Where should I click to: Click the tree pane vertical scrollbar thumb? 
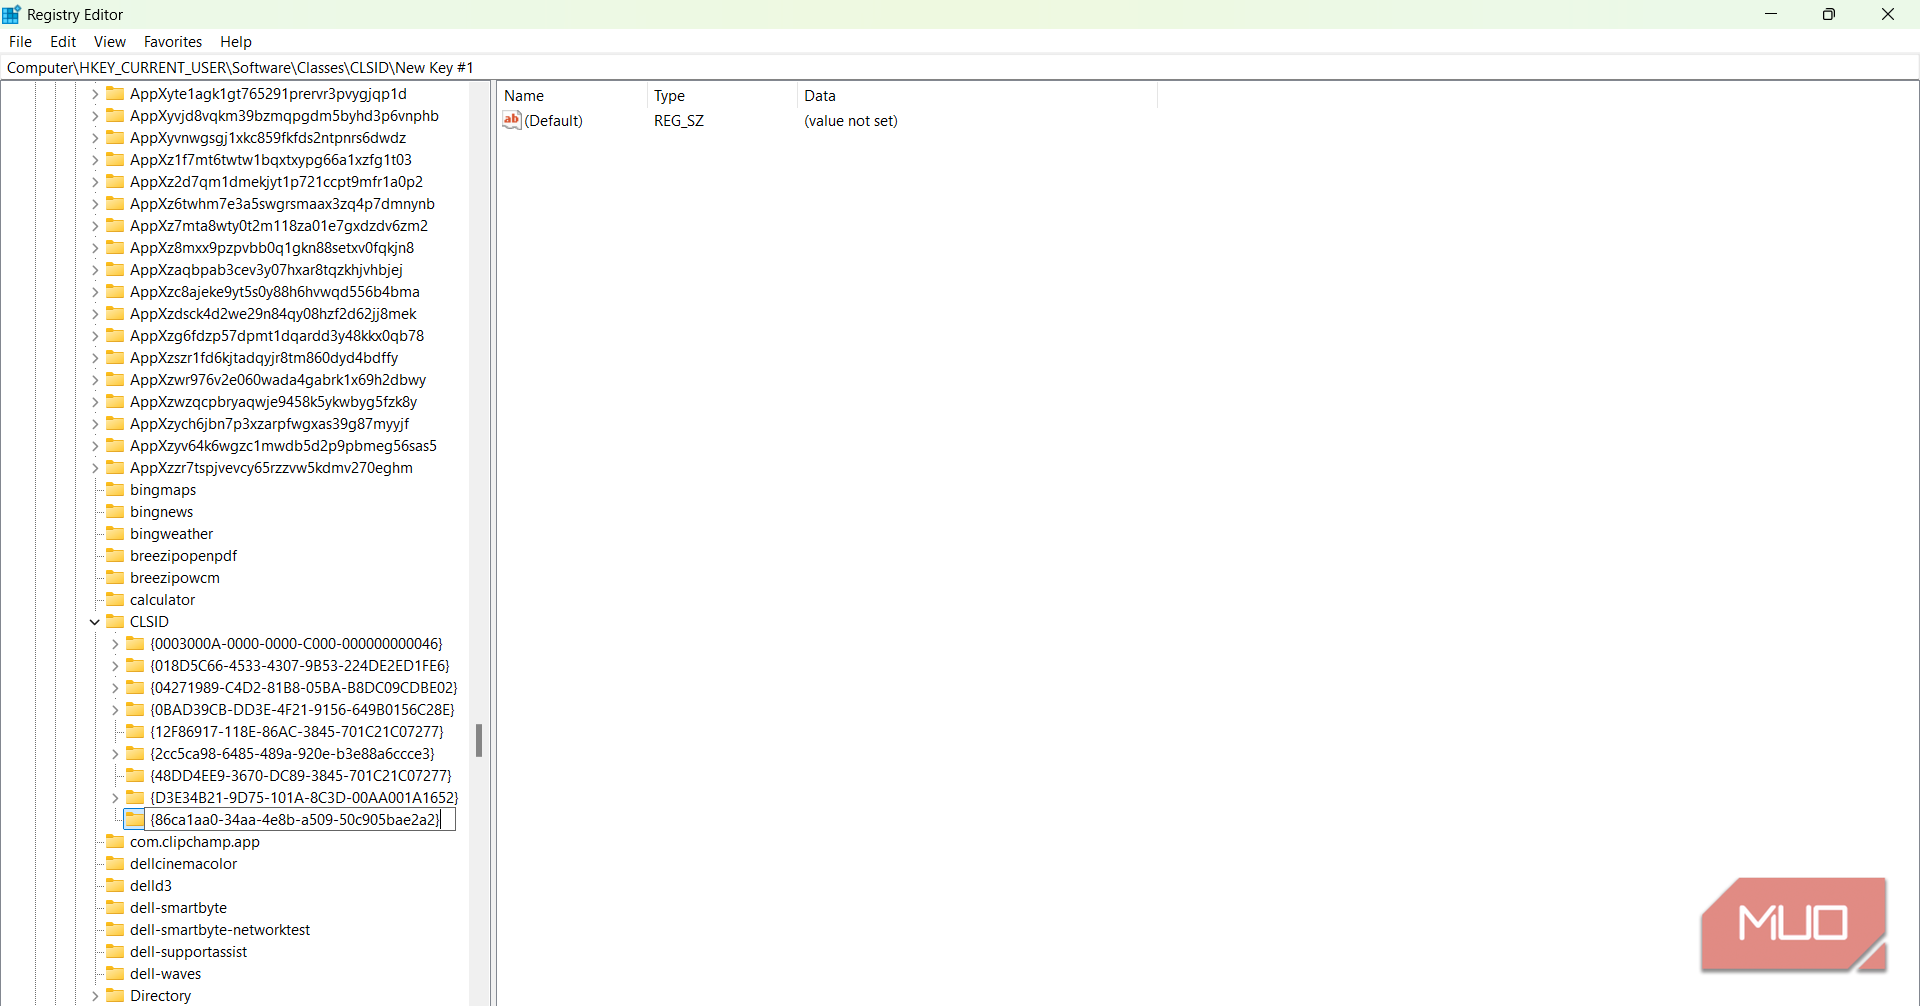pyautogui.click(x=479, y=741)
